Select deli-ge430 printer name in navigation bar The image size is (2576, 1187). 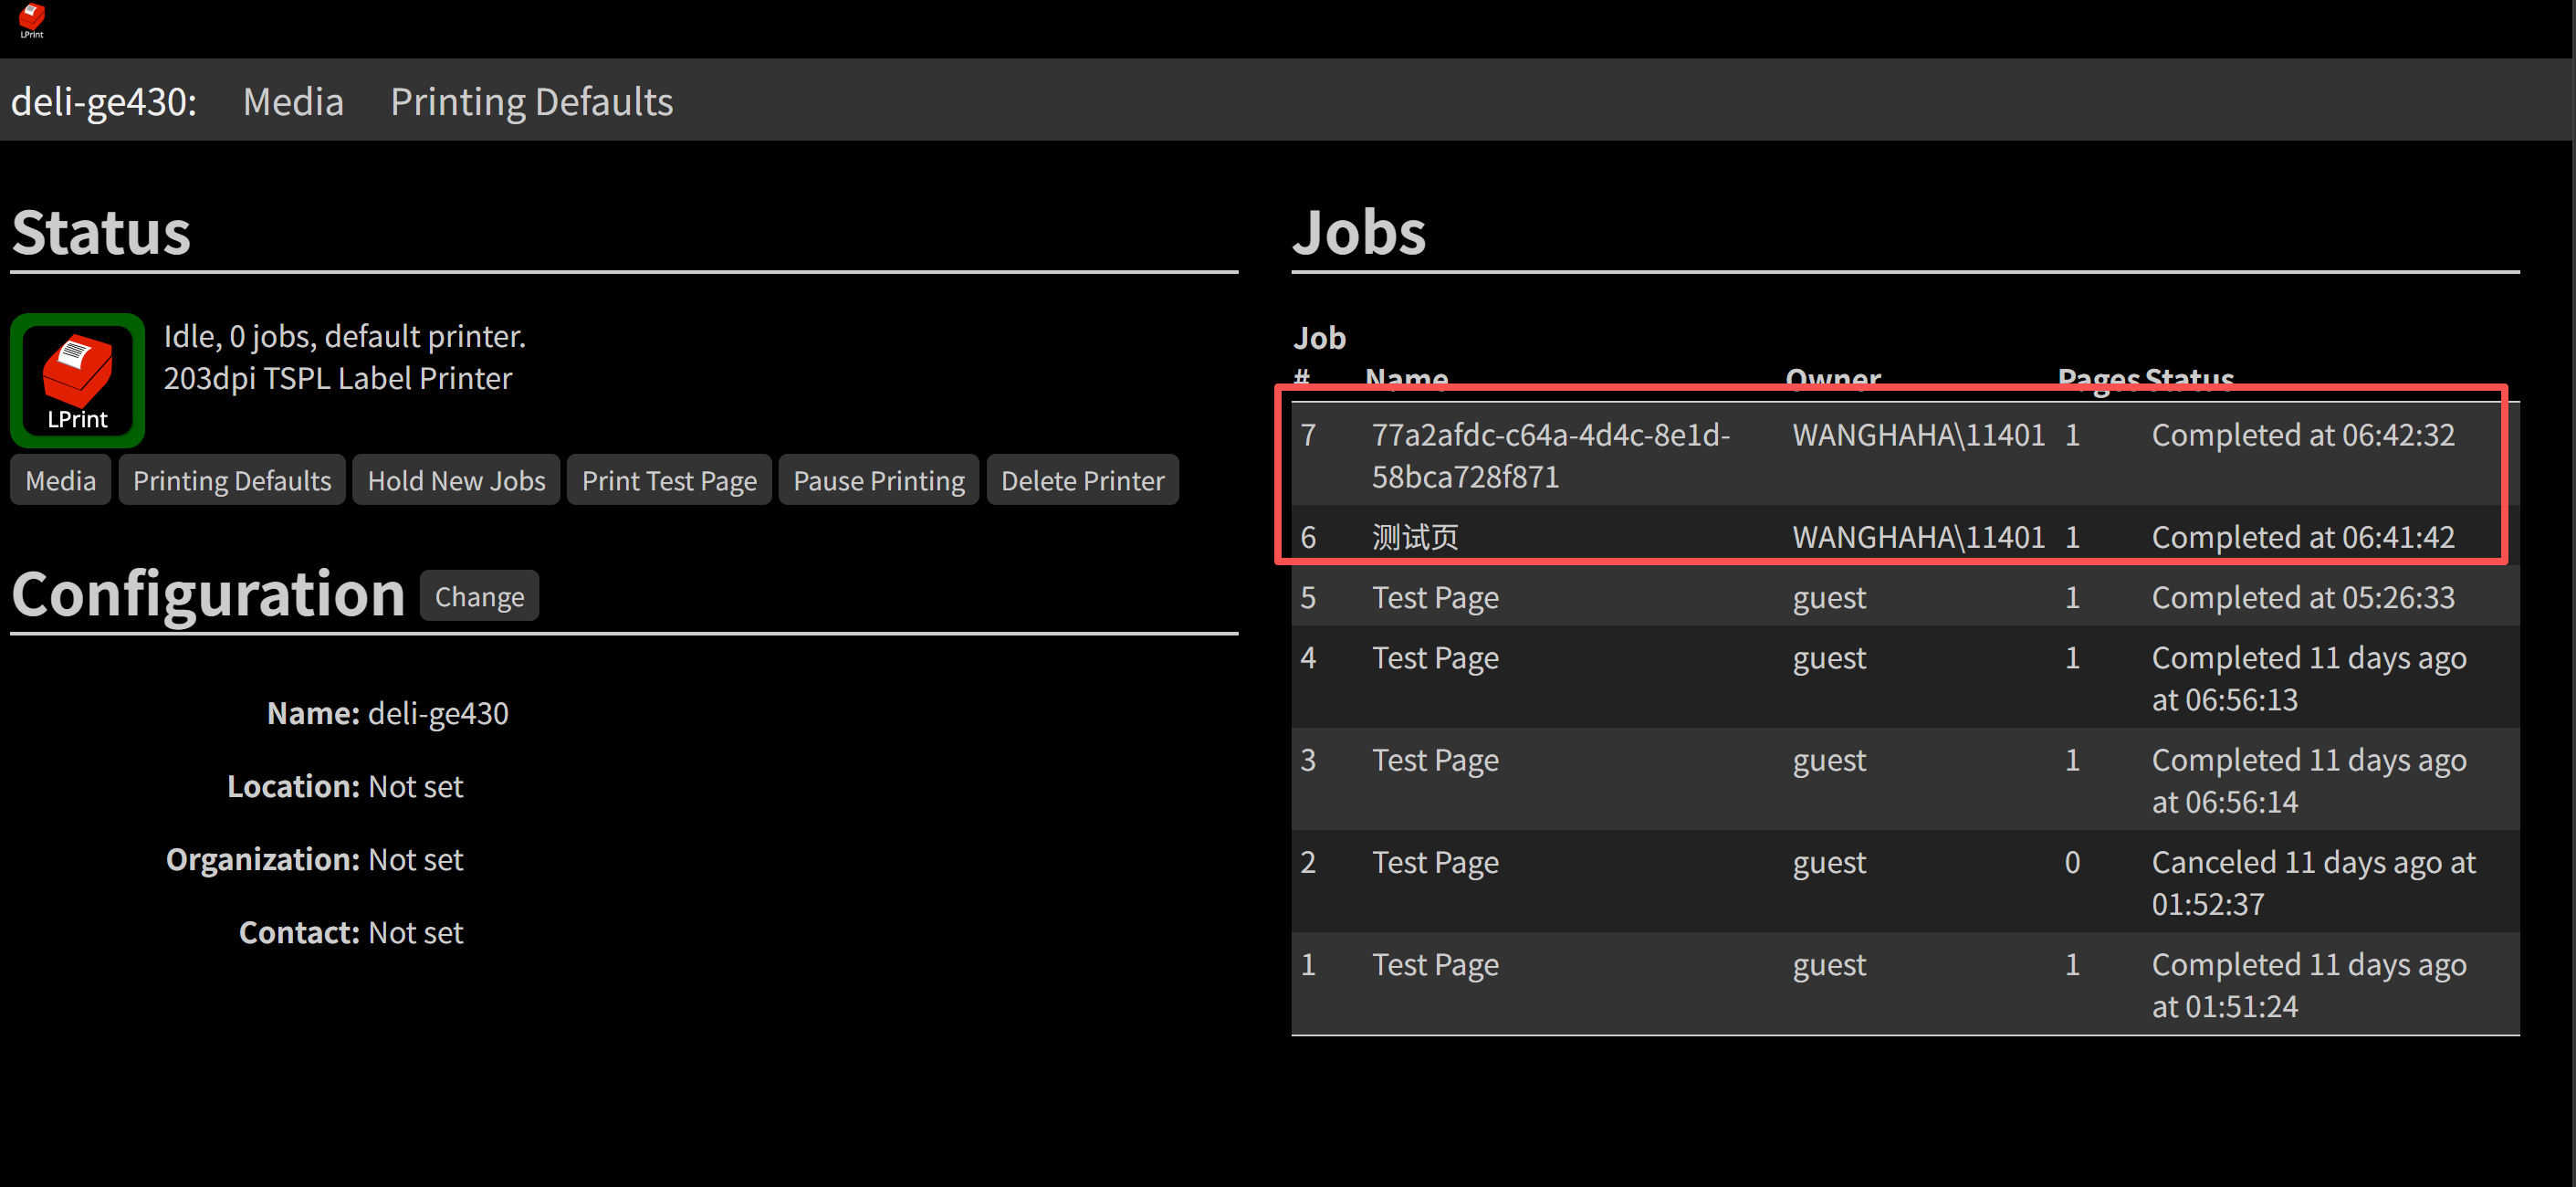coord(104,101)
